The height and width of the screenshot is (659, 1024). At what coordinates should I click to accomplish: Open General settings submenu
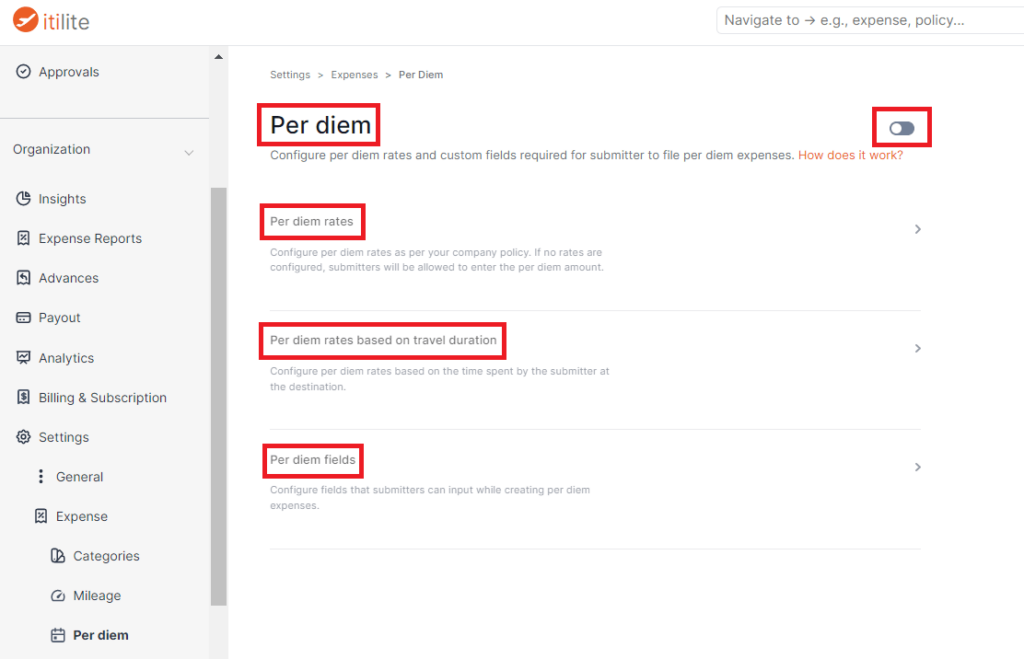[80, 477]
